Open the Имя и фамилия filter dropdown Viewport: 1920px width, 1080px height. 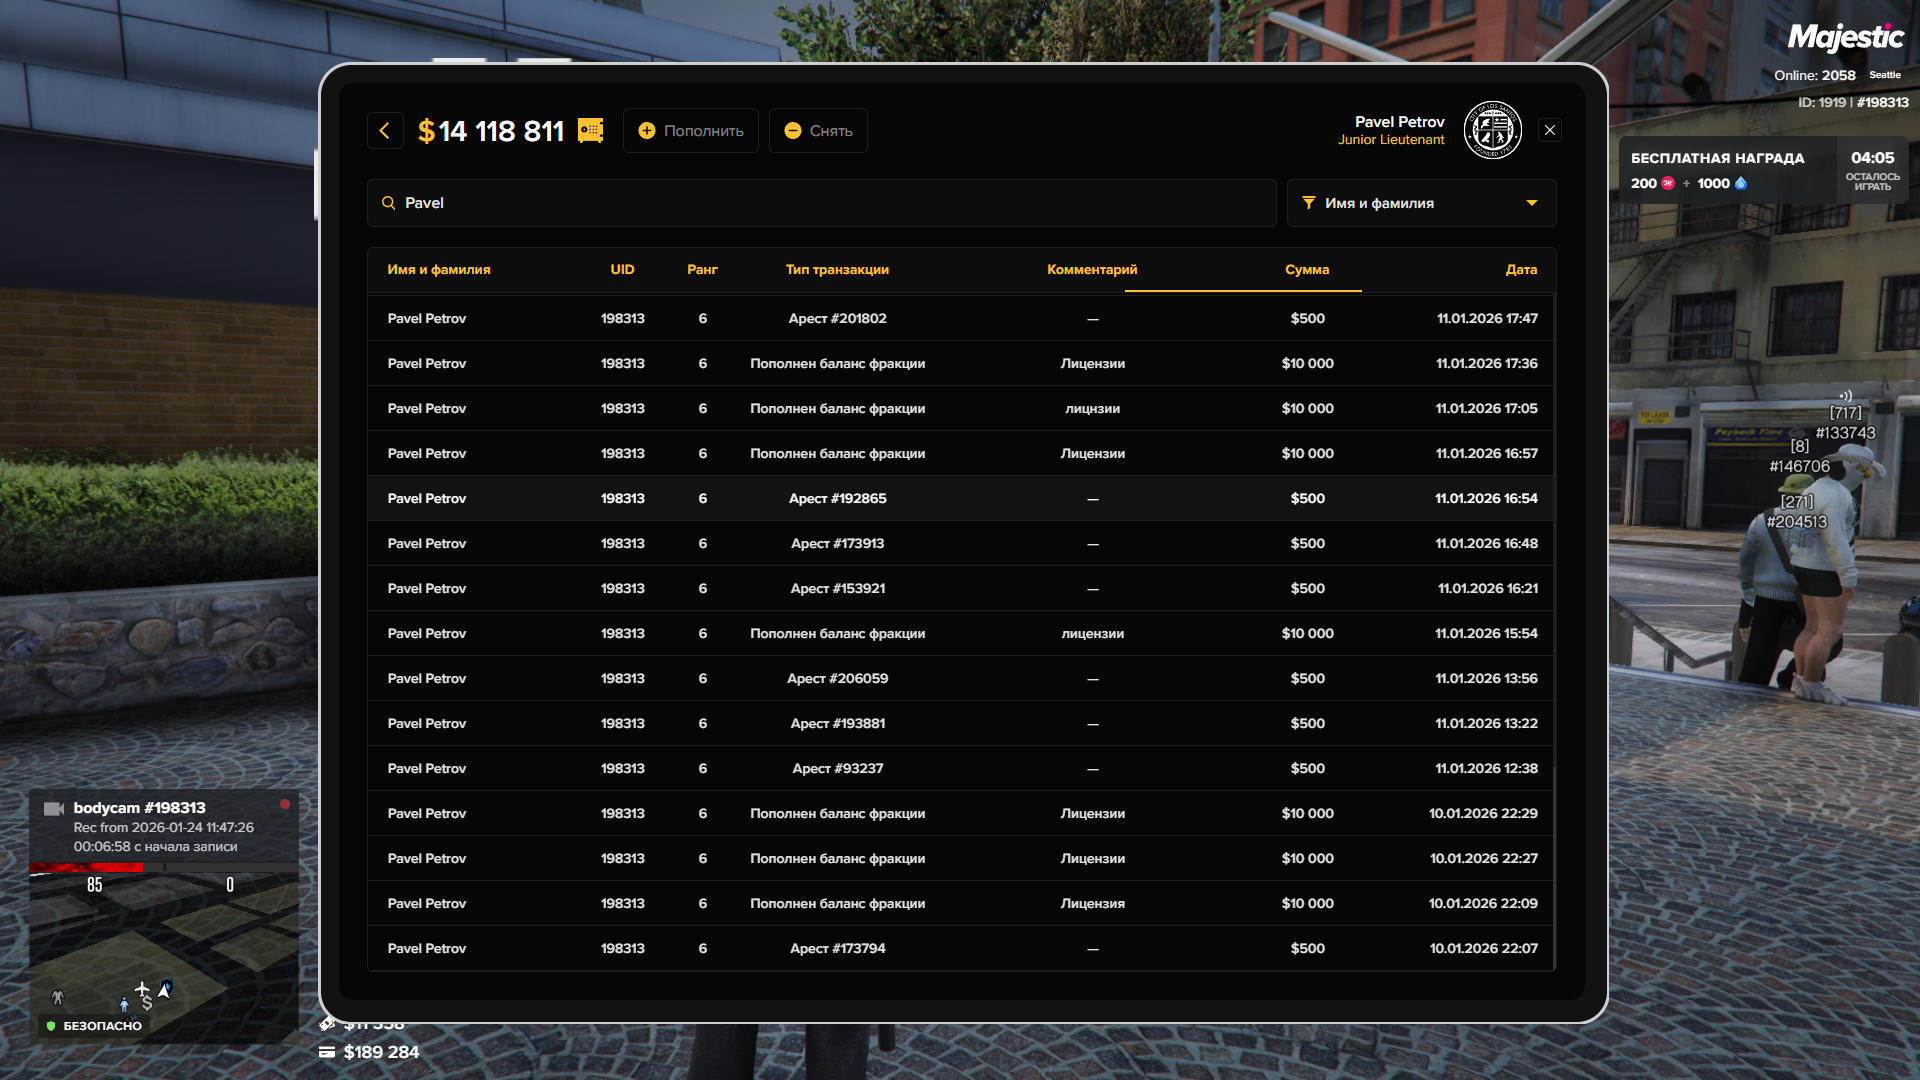1420,203
